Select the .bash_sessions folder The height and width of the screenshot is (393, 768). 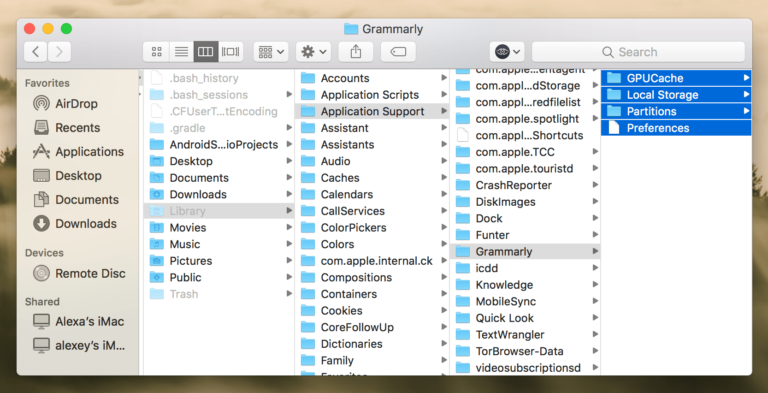click(218, 95)
